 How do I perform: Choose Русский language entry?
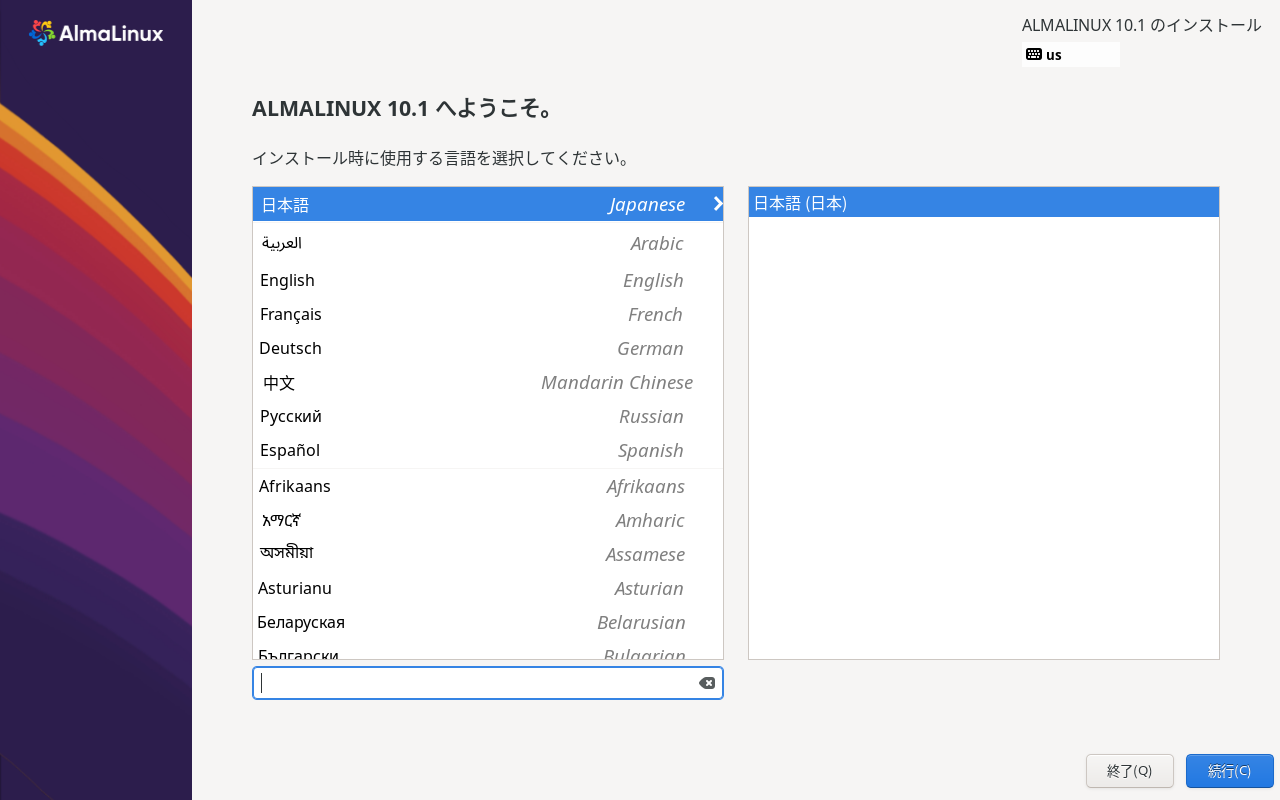tap(487, 416)
